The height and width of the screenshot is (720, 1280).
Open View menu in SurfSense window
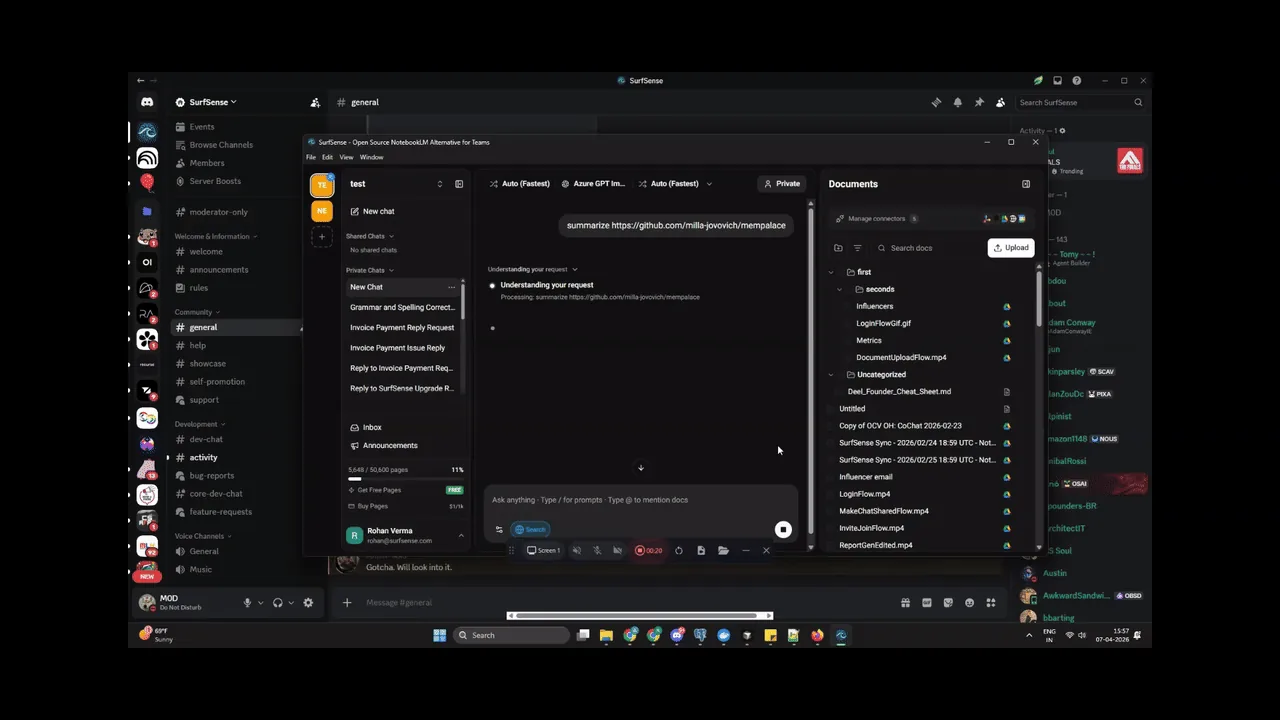coord(346,157)
